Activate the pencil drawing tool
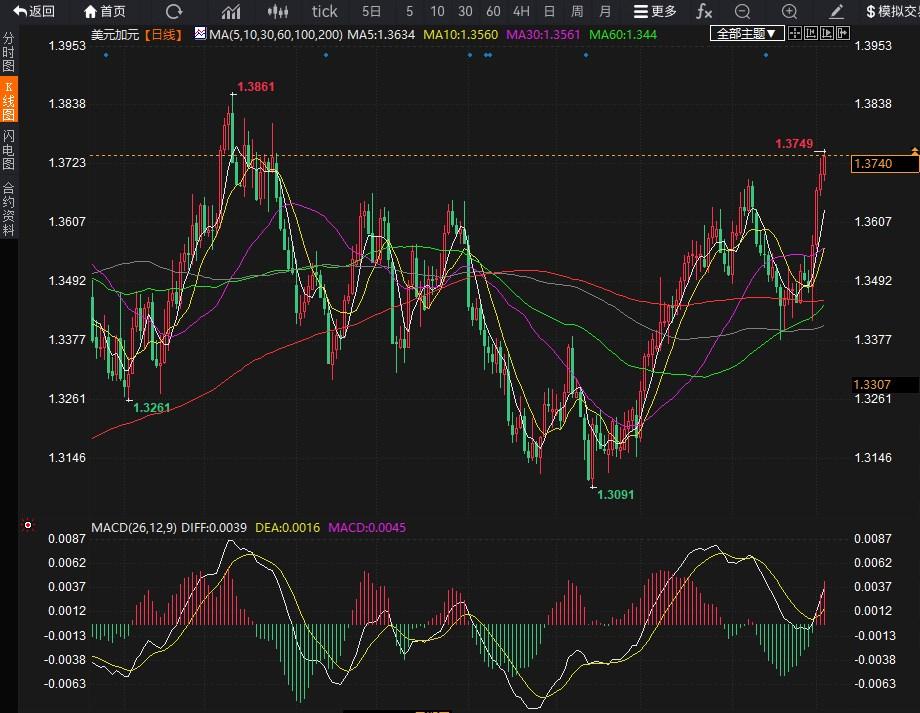The image size is (920, 713). point(836,11)
